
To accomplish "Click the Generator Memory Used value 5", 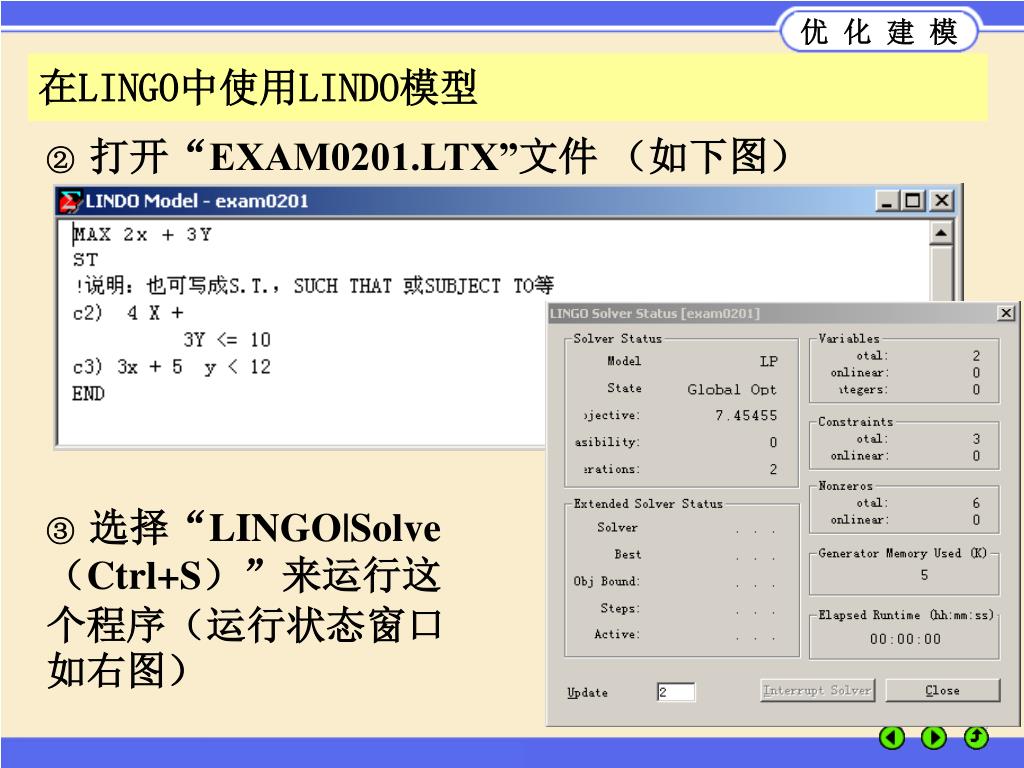I will pos(924,575).
